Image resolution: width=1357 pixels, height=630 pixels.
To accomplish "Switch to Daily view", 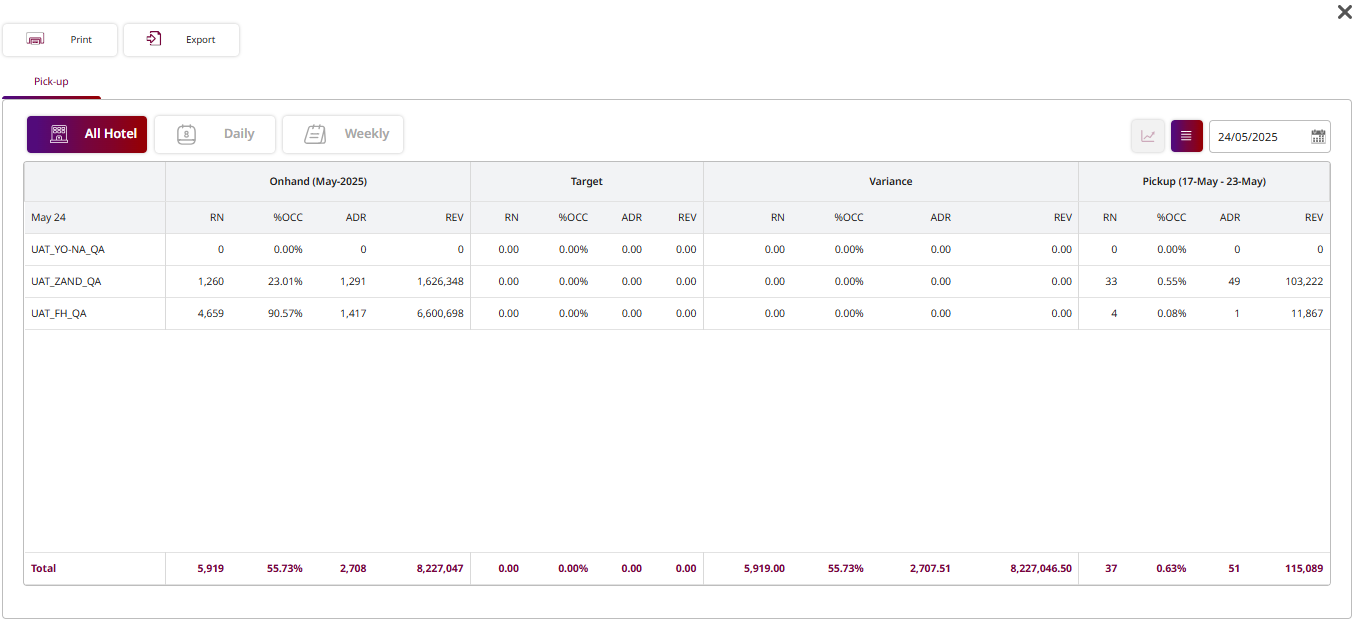I will click(239, 134).
